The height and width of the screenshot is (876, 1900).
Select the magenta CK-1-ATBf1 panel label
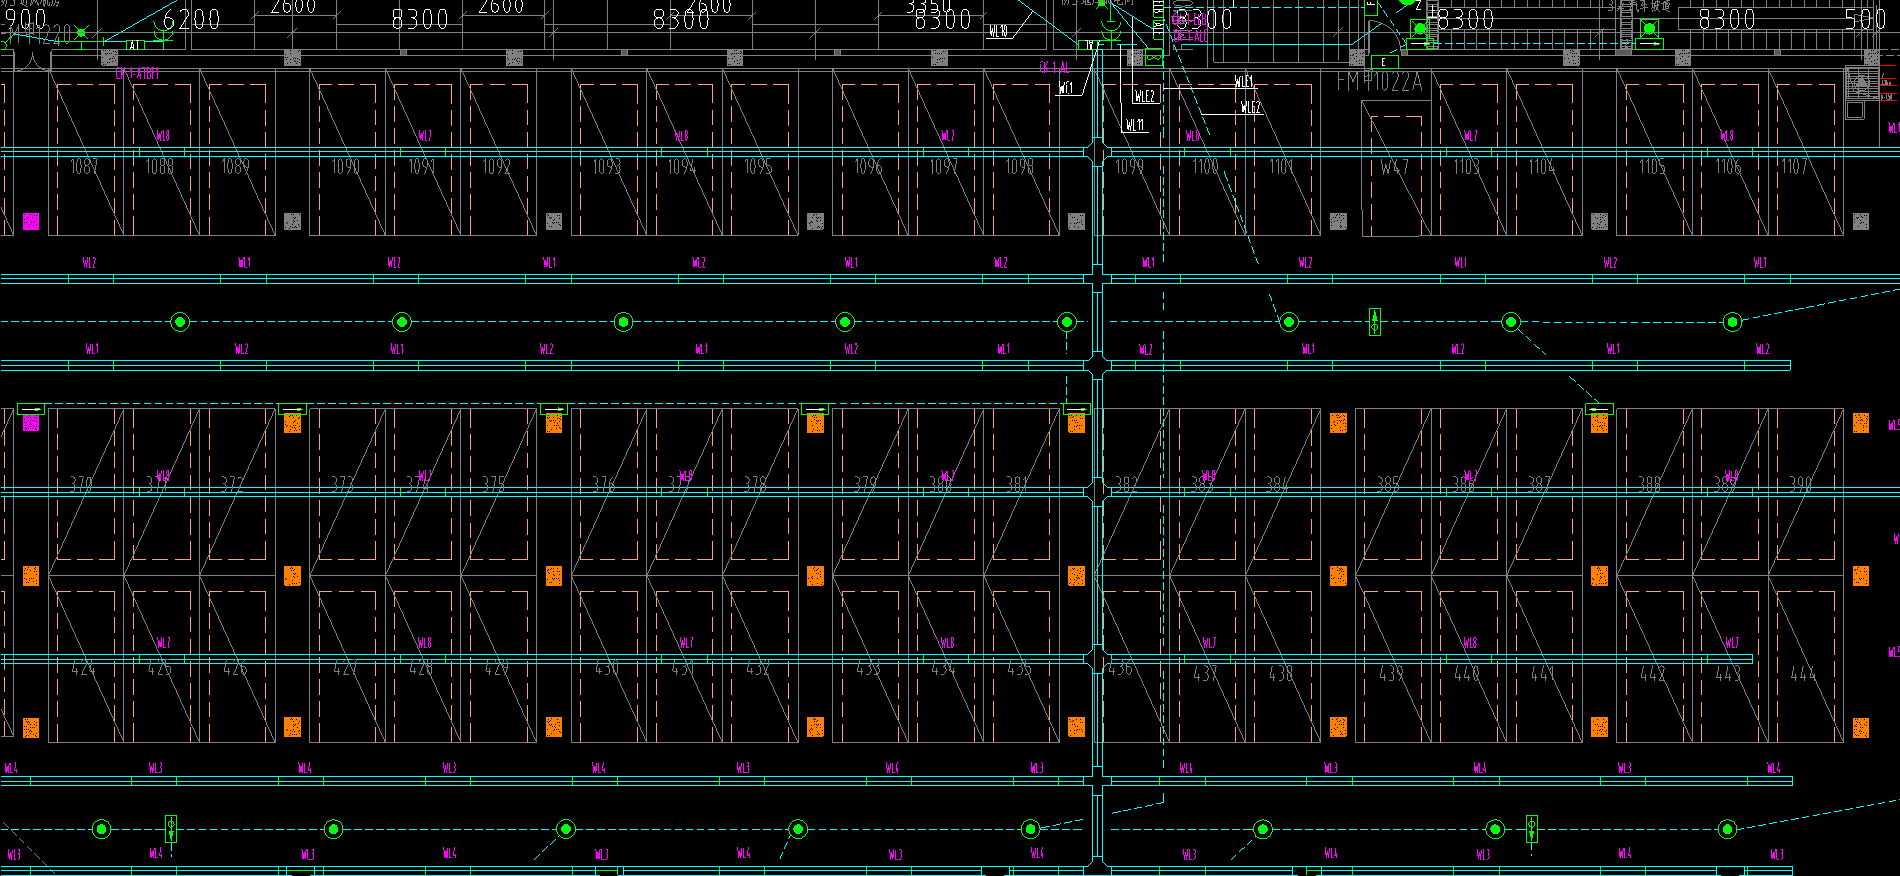coord(137,74)
